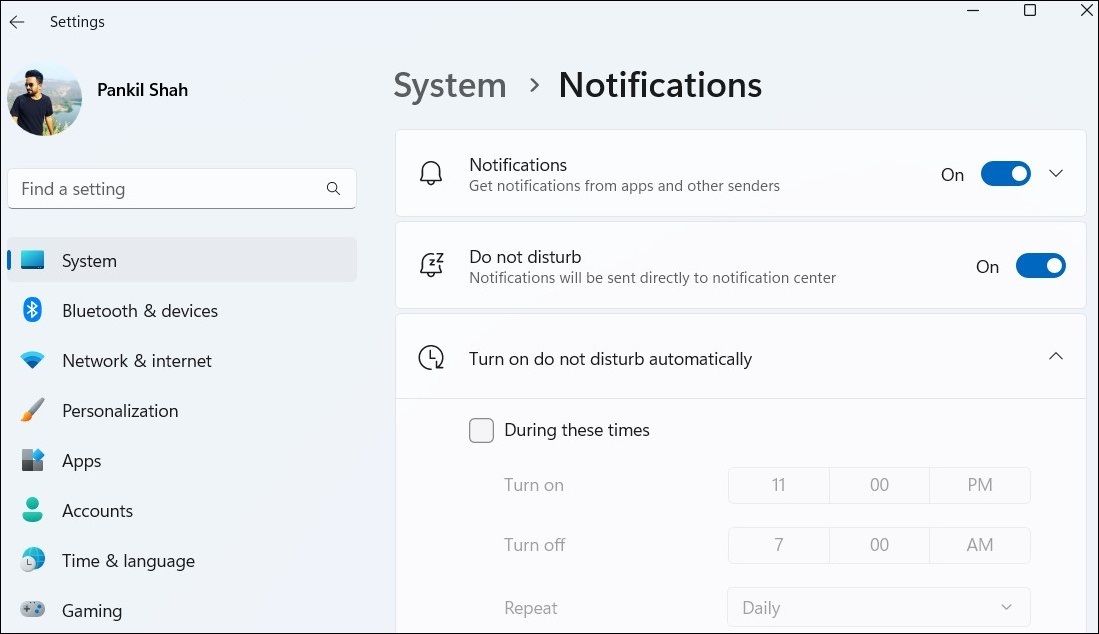Click the Pankil Shah profile picture
The image size is (1099, 634).
tap(45, 100)
